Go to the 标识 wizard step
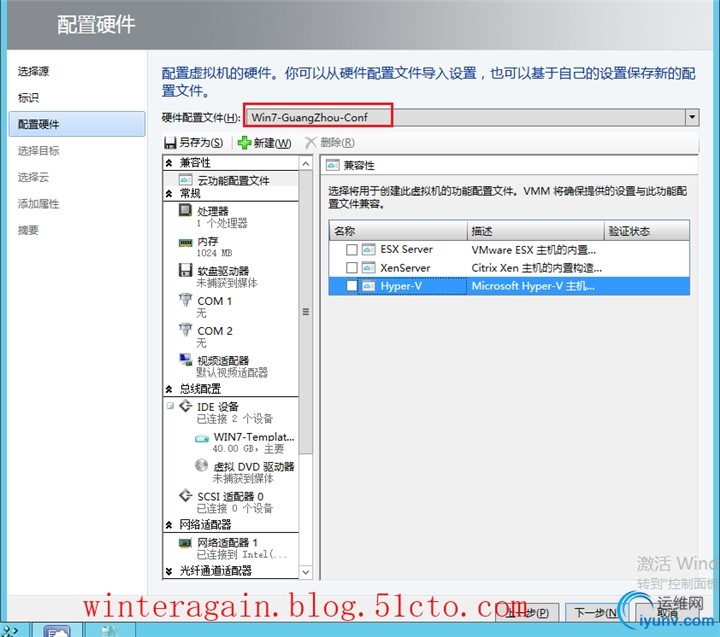This screenshot has height=637, width=720. pos(28,98)
